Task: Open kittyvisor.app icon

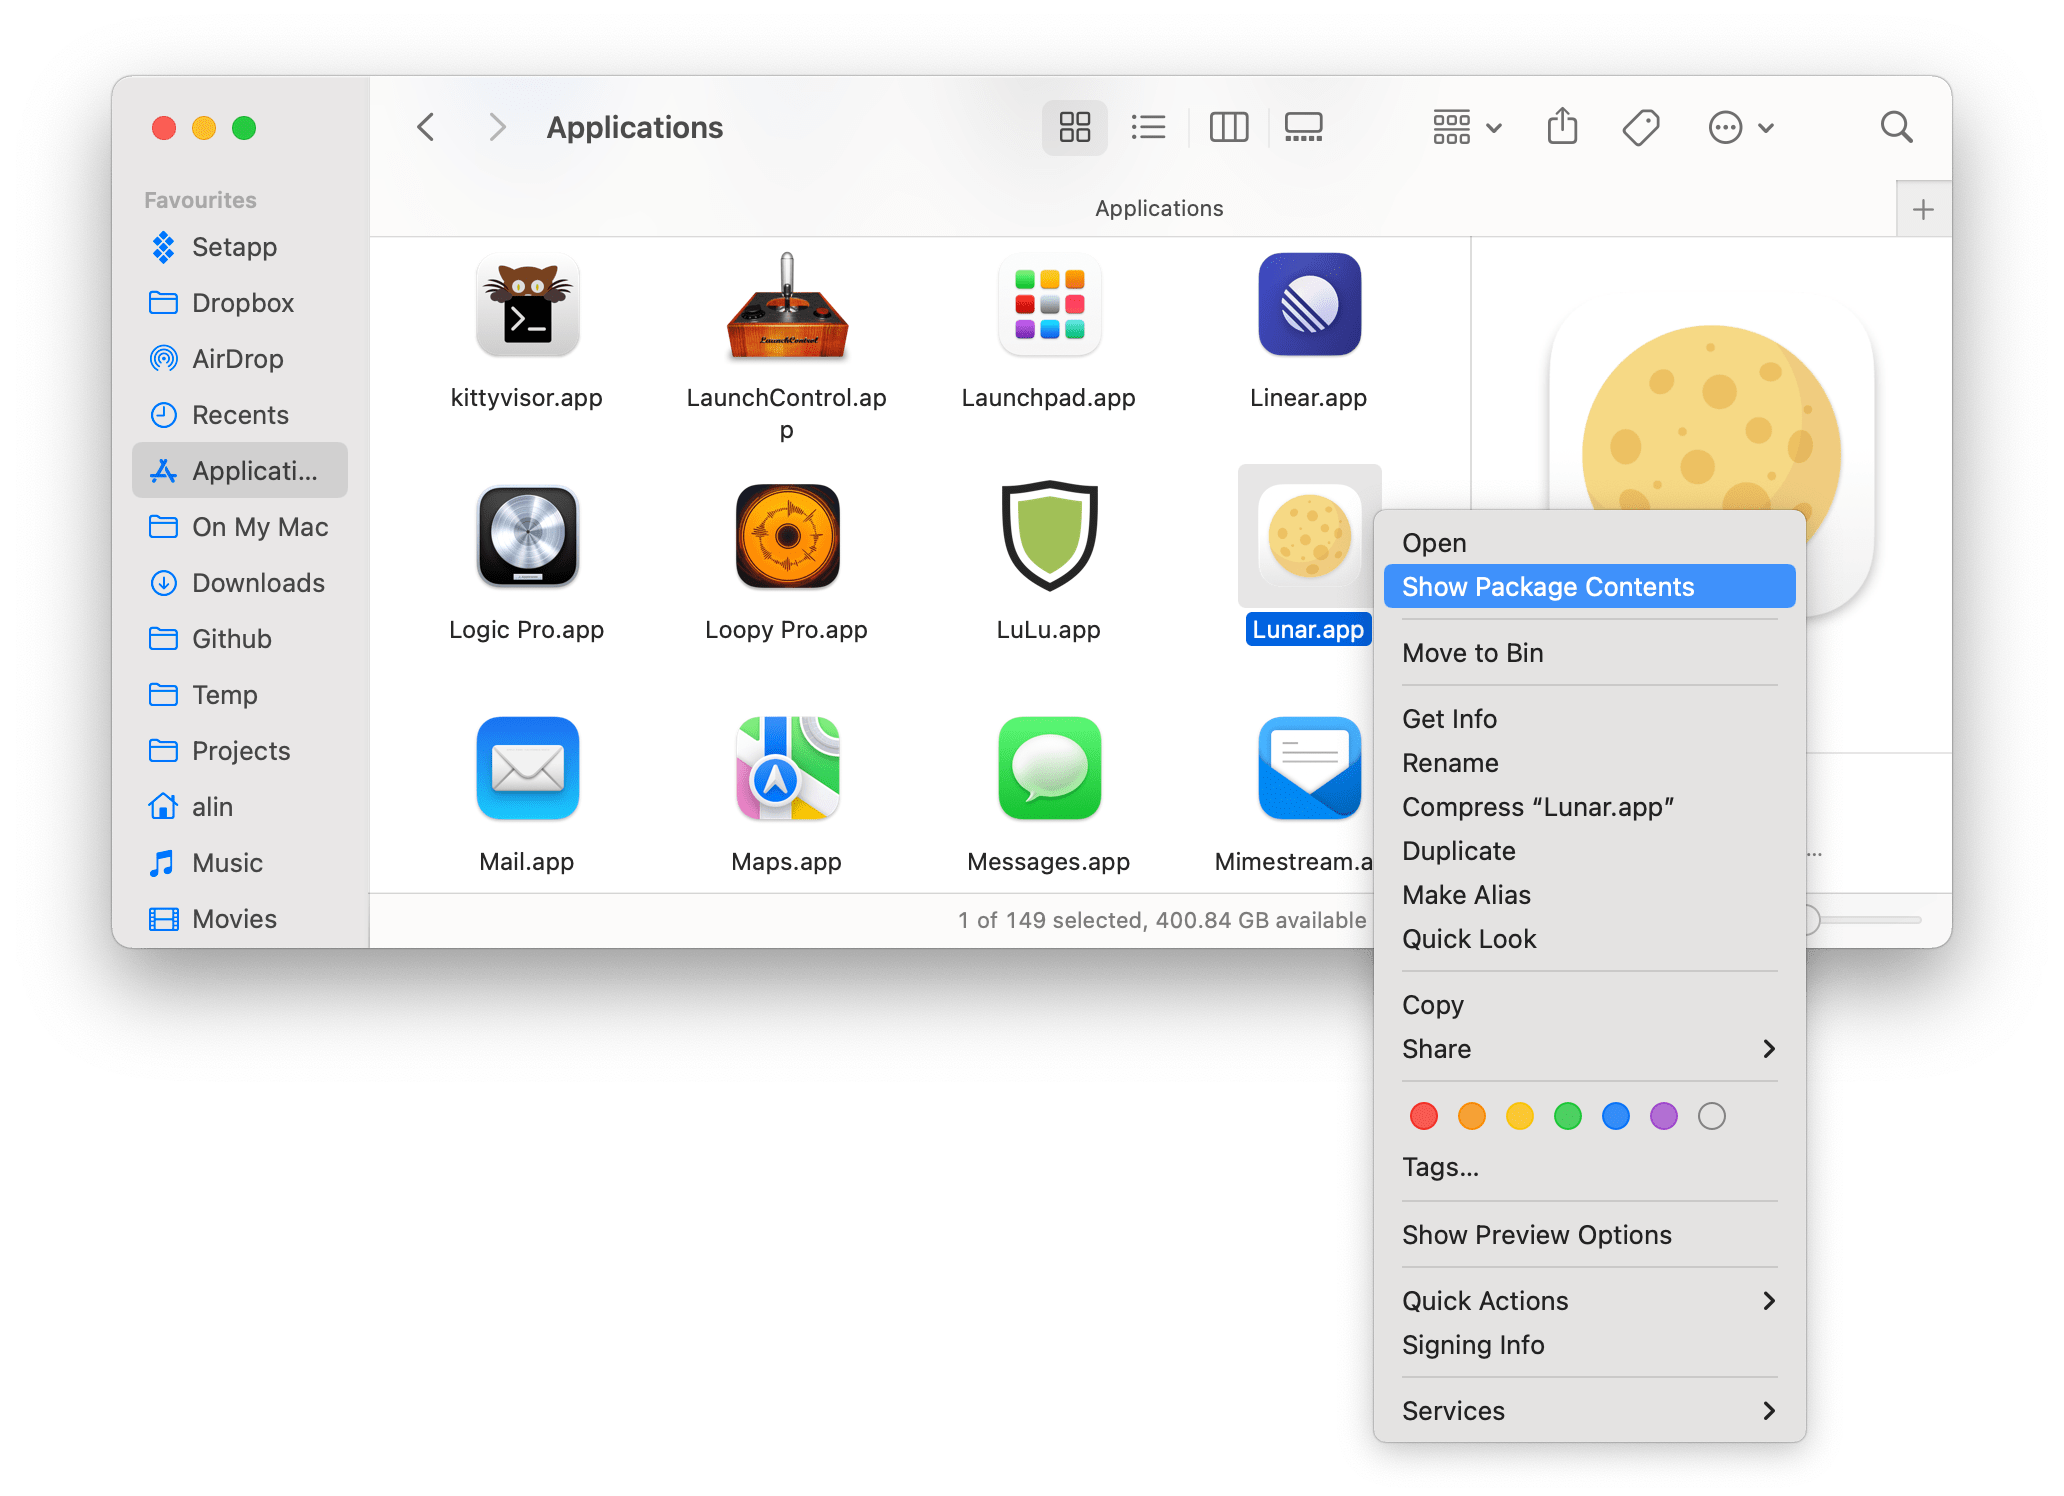Action: pos(527,306)
